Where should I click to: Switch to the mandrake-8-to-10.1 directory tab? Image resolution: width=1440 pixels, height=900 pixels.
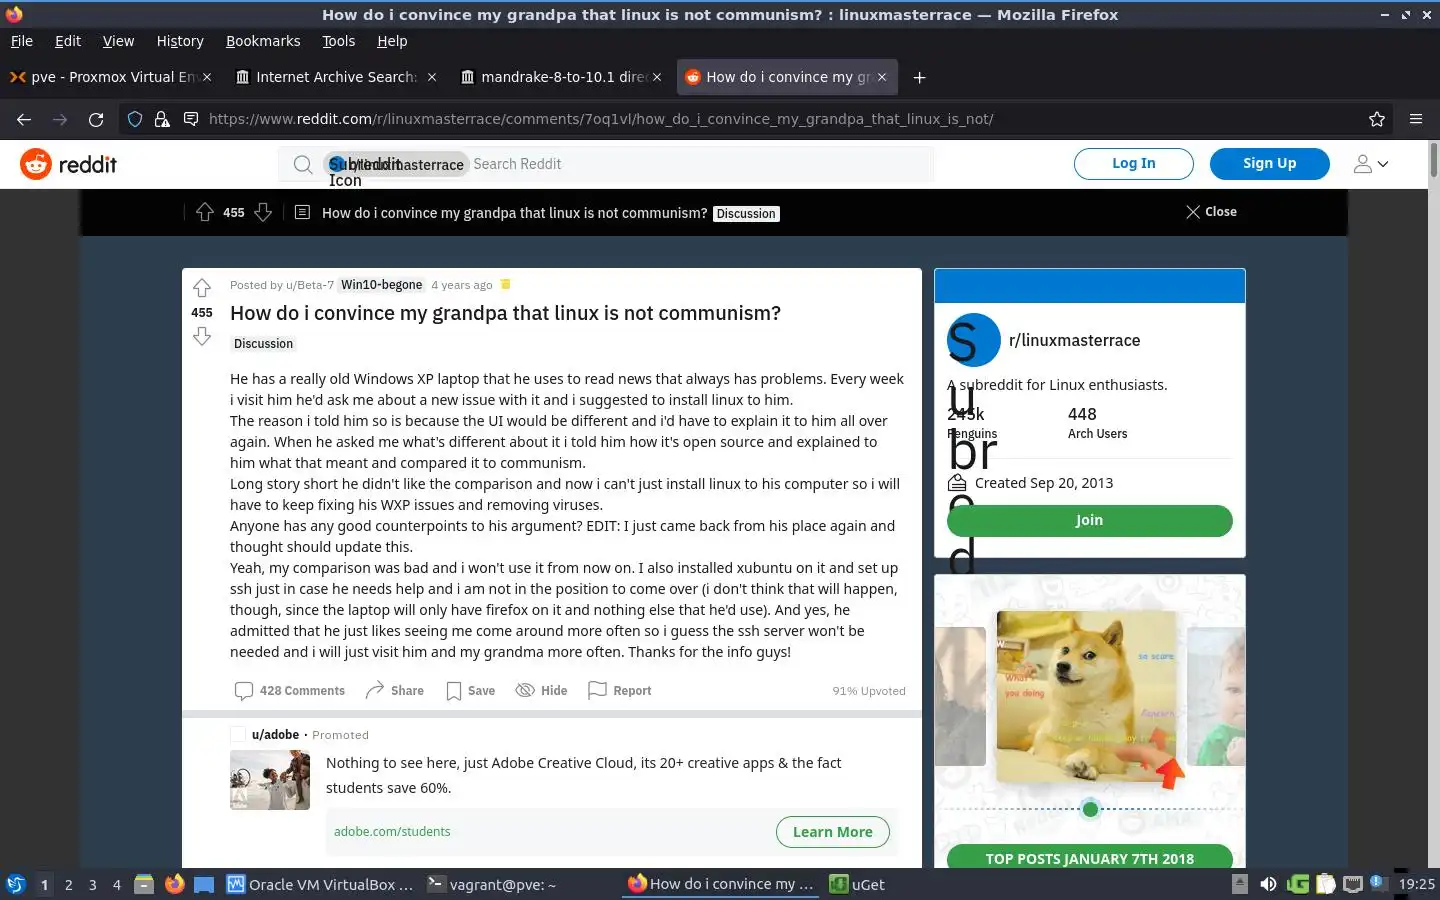(561, 77)
